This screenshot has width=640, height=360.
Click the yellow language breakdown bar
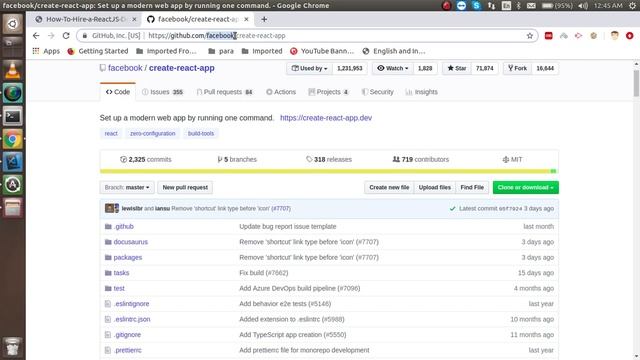pos(325,171)
